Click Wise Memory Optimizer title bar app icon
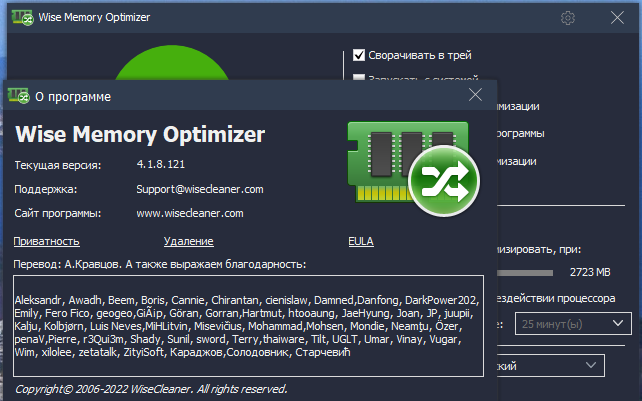This screenshot has width=642, height=401. 23,18
